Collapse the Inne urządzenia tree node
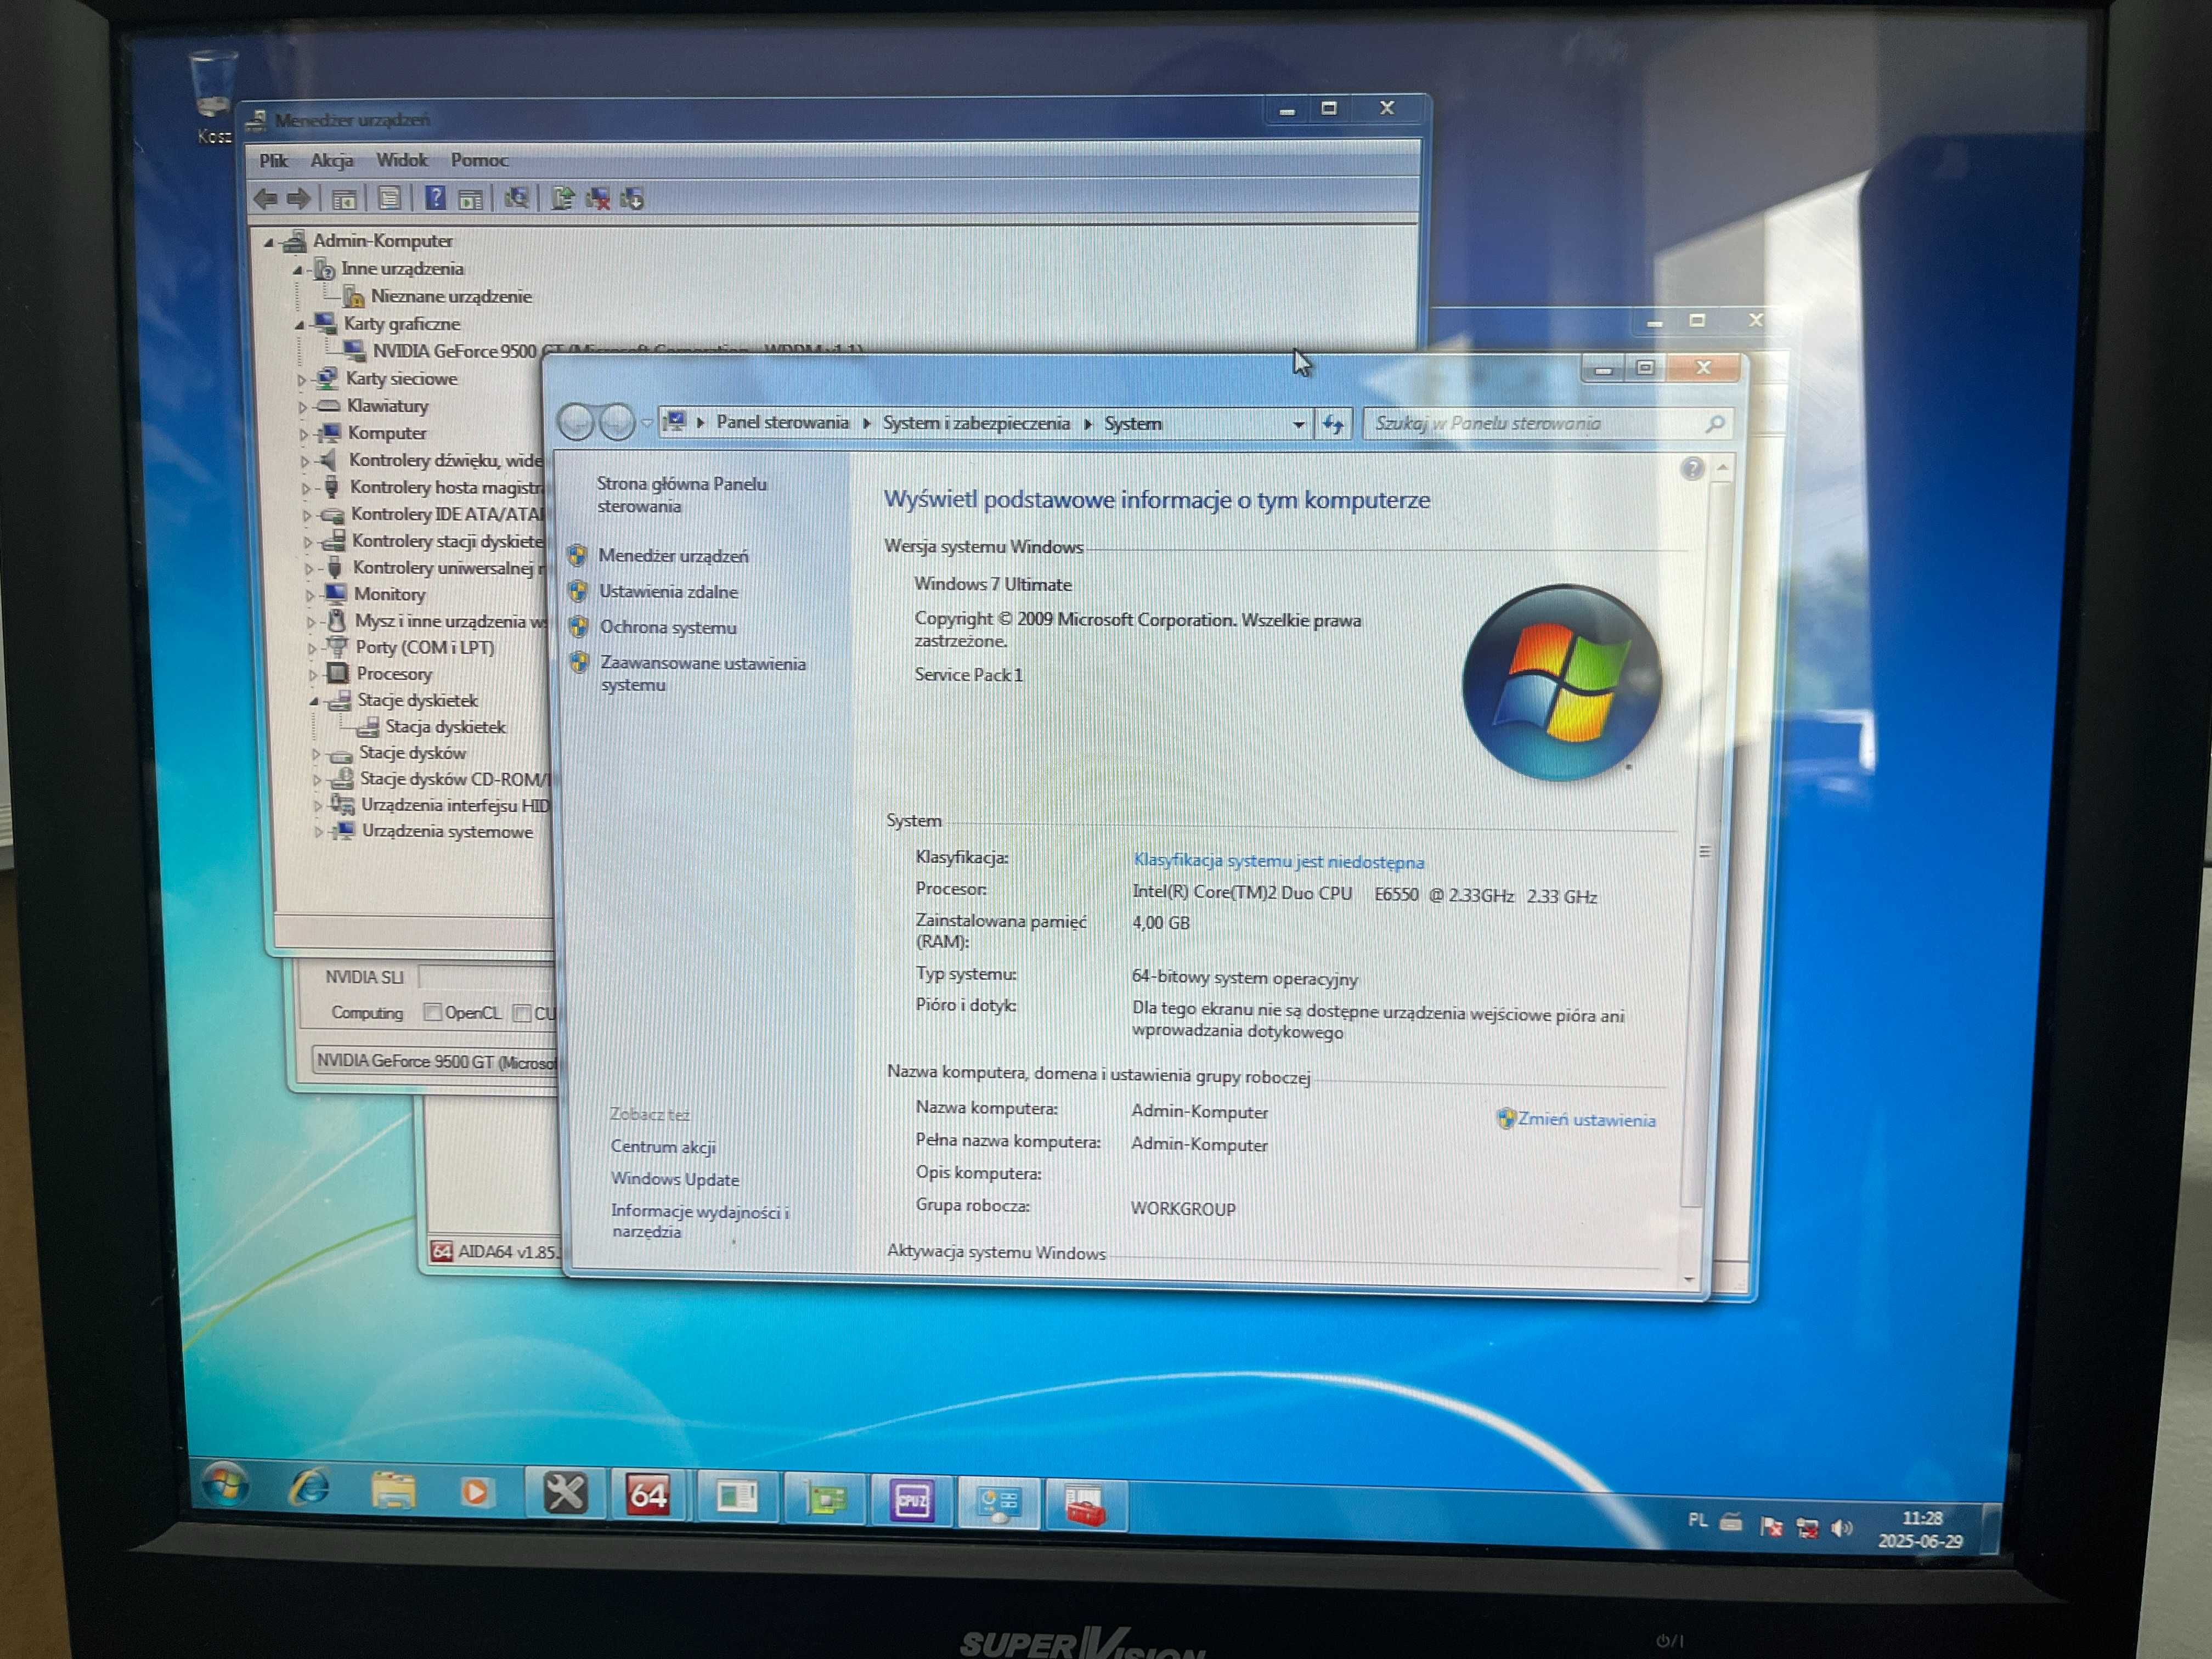This screenshot has width=2212, height=1659. pos(297,270)
